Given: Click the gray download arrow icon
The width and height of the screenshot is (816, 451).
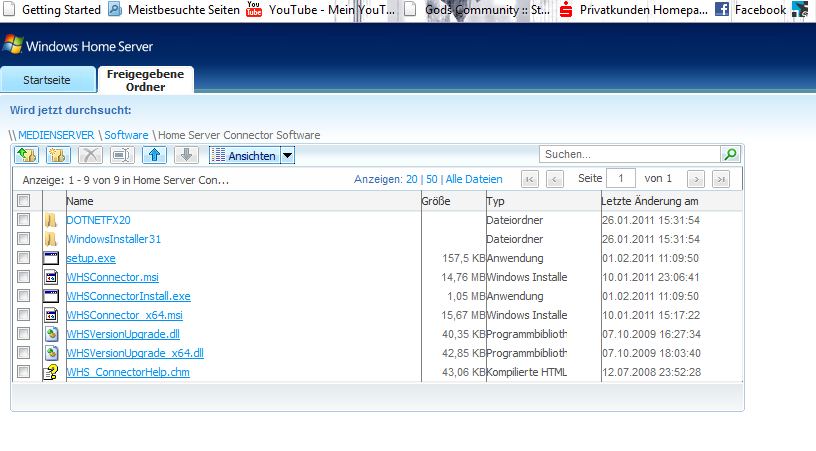Looking at the screenshot, I should tap(185, 155).
